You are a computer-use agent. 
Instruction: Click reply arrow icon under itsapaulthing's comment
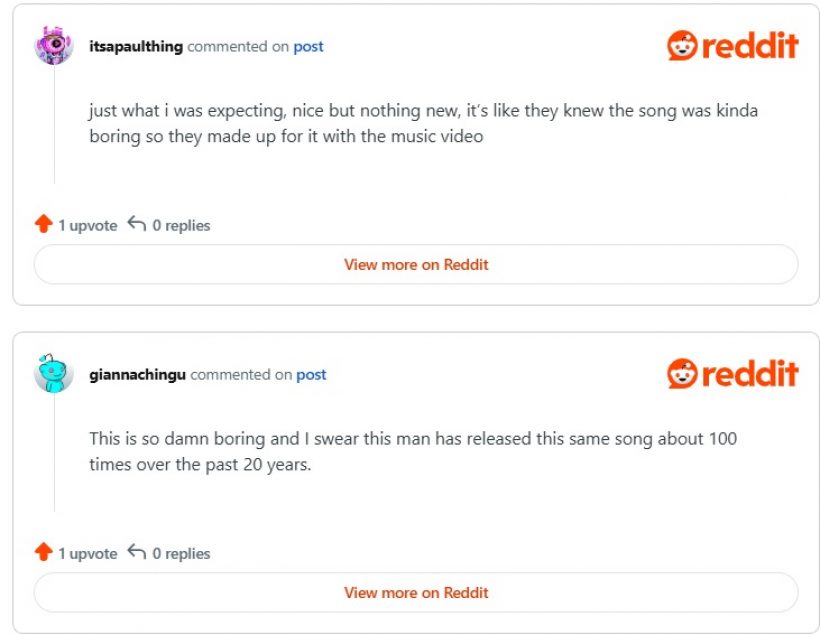pyautogui.click(x=137, y=224)
